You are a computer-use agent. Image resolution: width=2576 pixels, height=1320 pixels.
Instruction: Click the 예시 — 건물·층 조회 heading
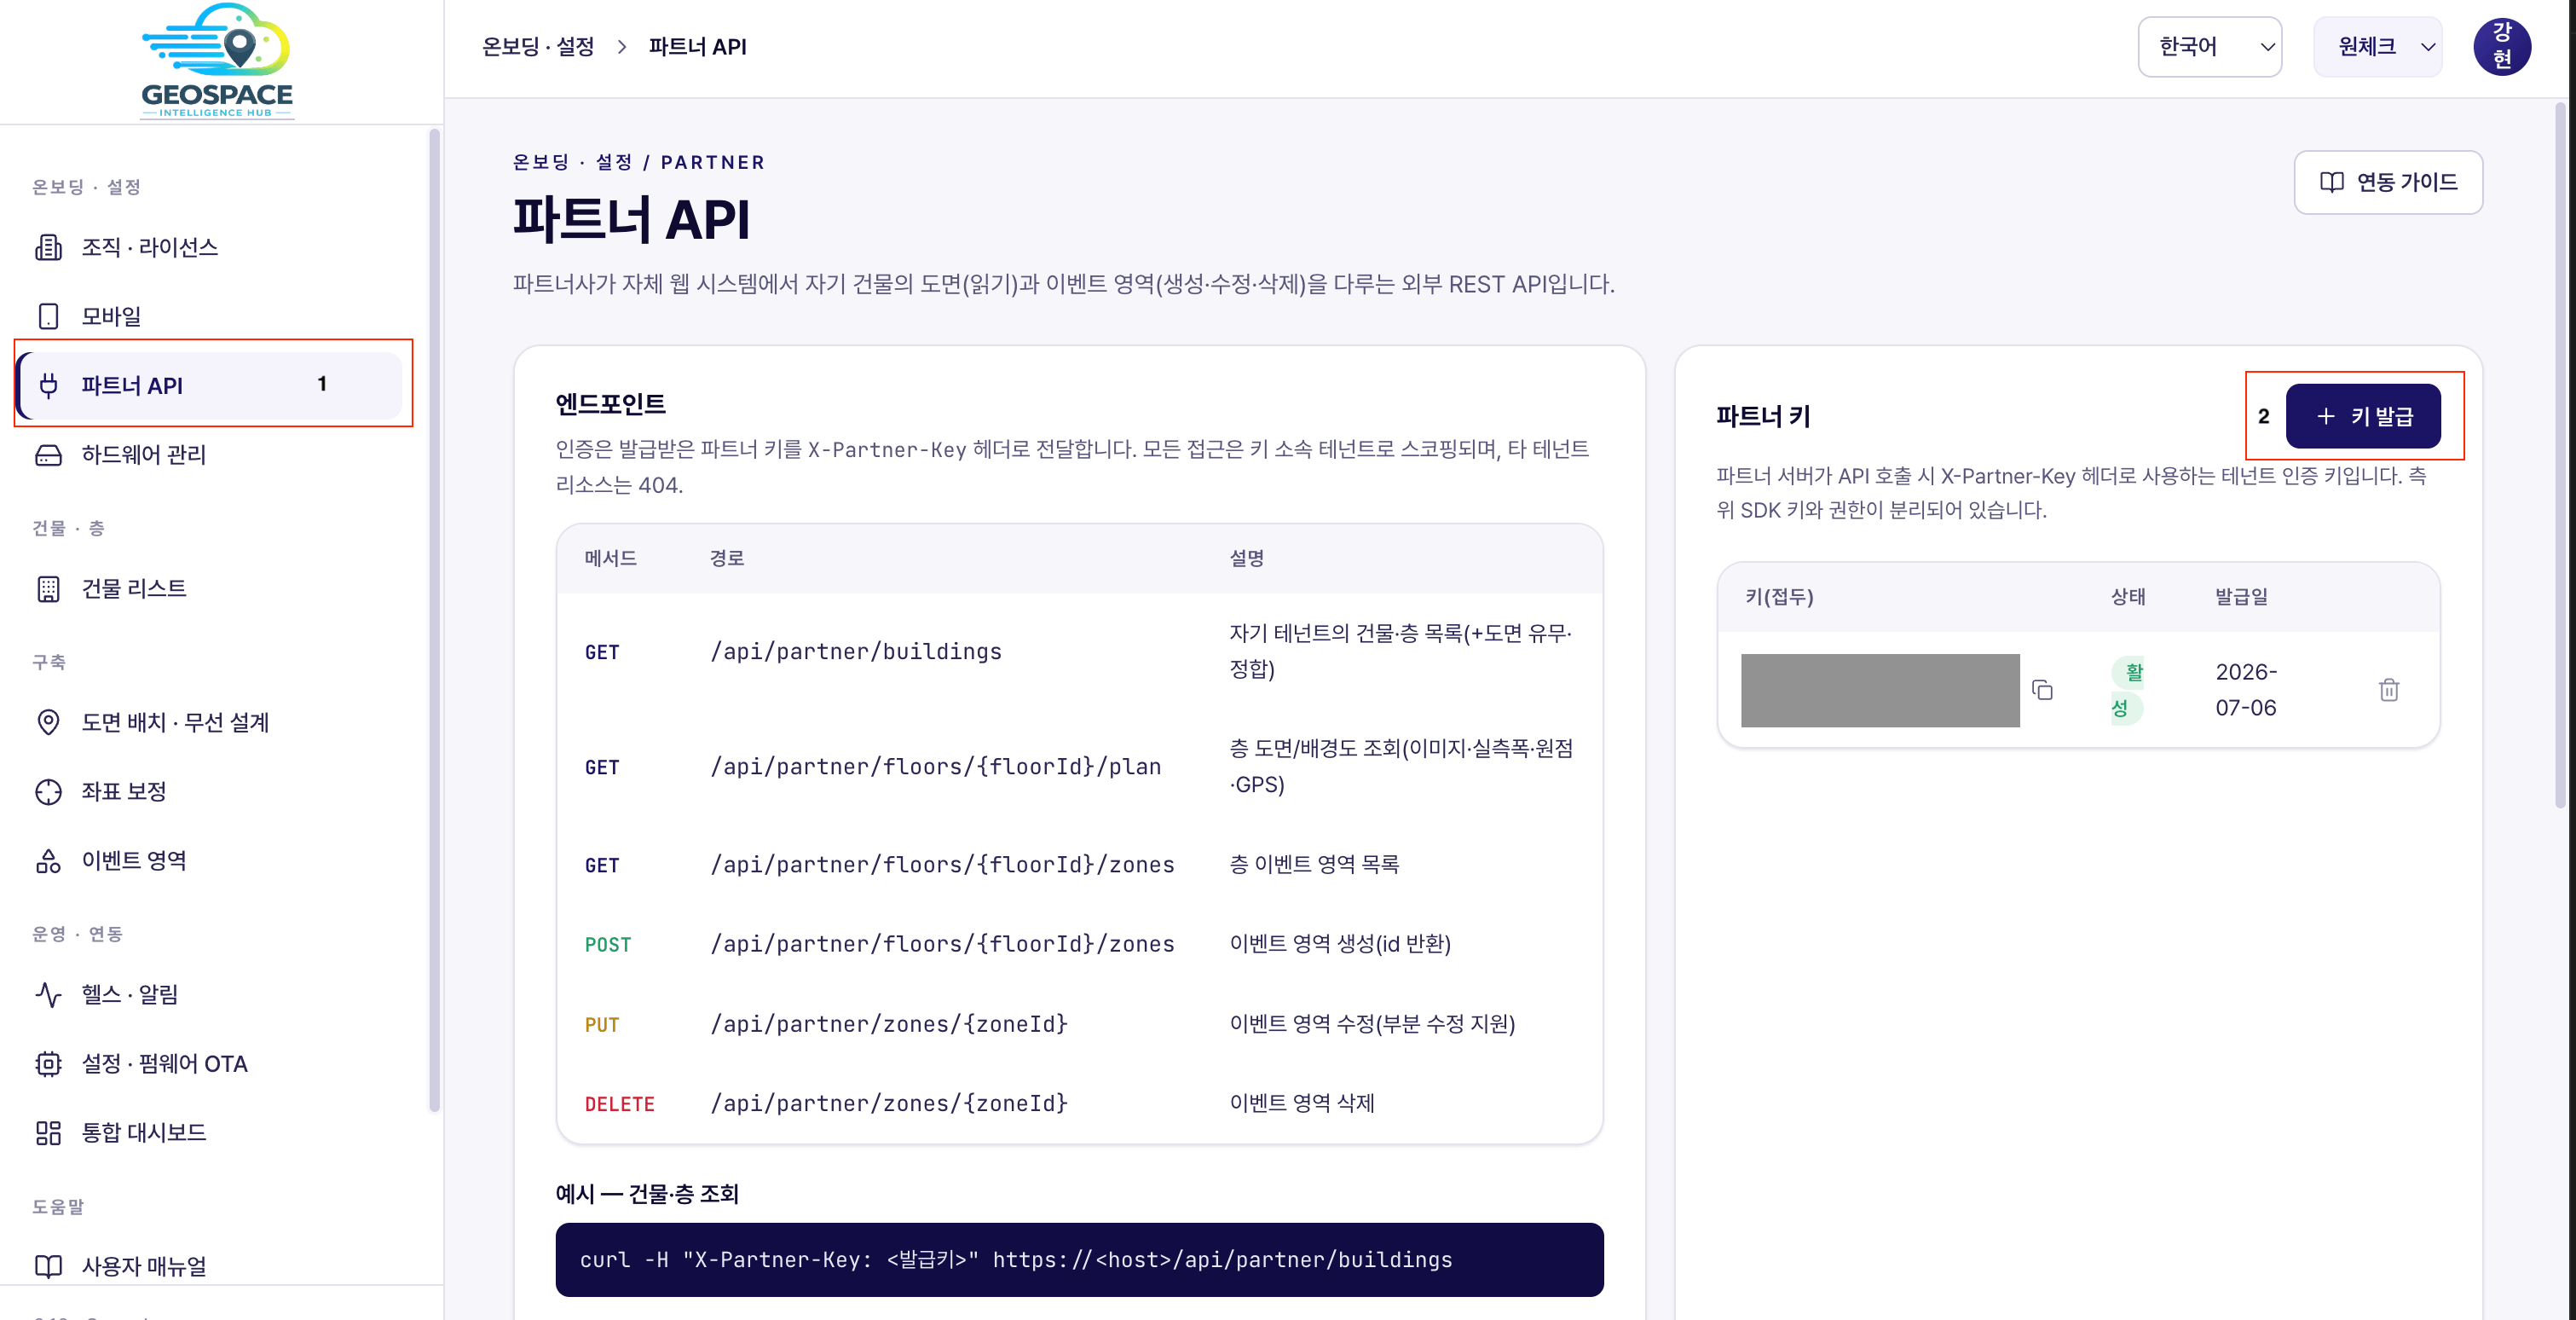[647, 1194]
